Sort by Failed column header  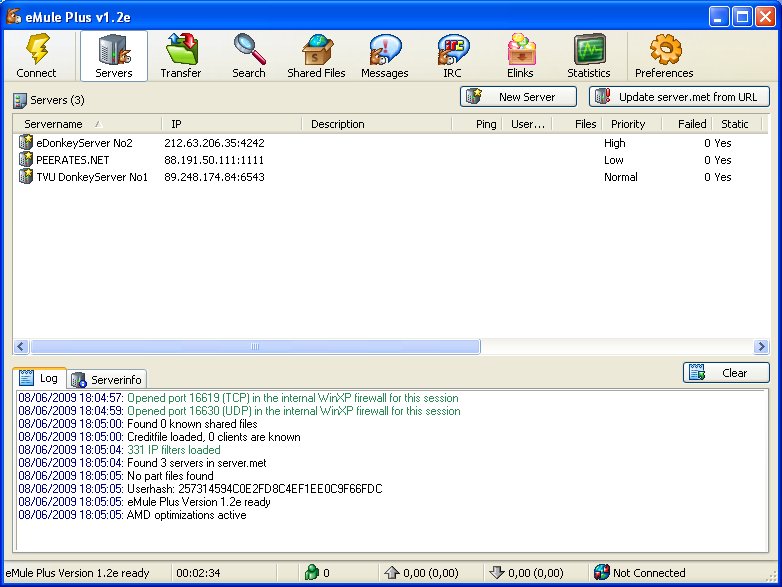tap(687, 124)
